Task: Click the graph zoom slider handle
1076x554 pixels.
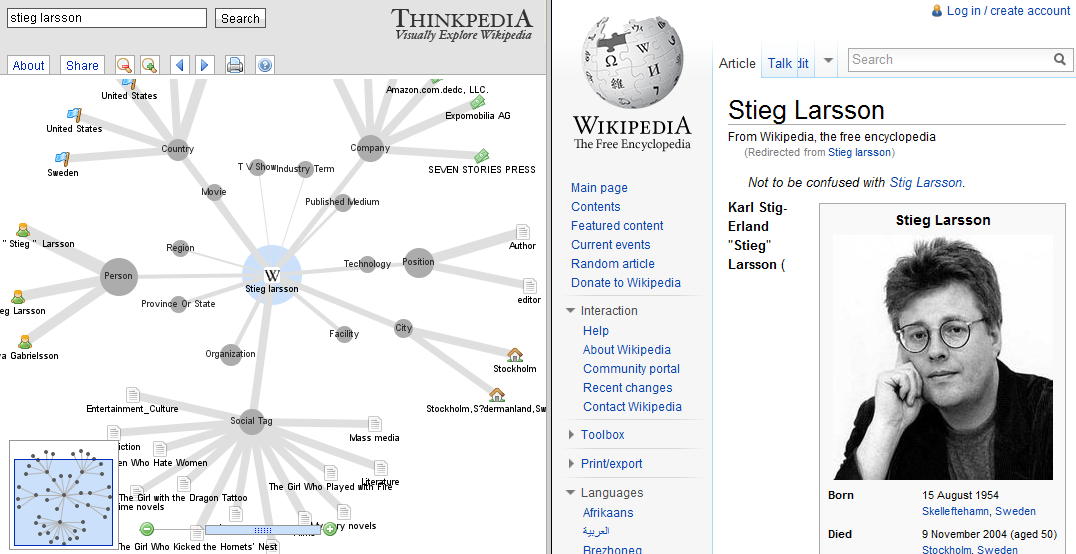Action: coord(263,530)
